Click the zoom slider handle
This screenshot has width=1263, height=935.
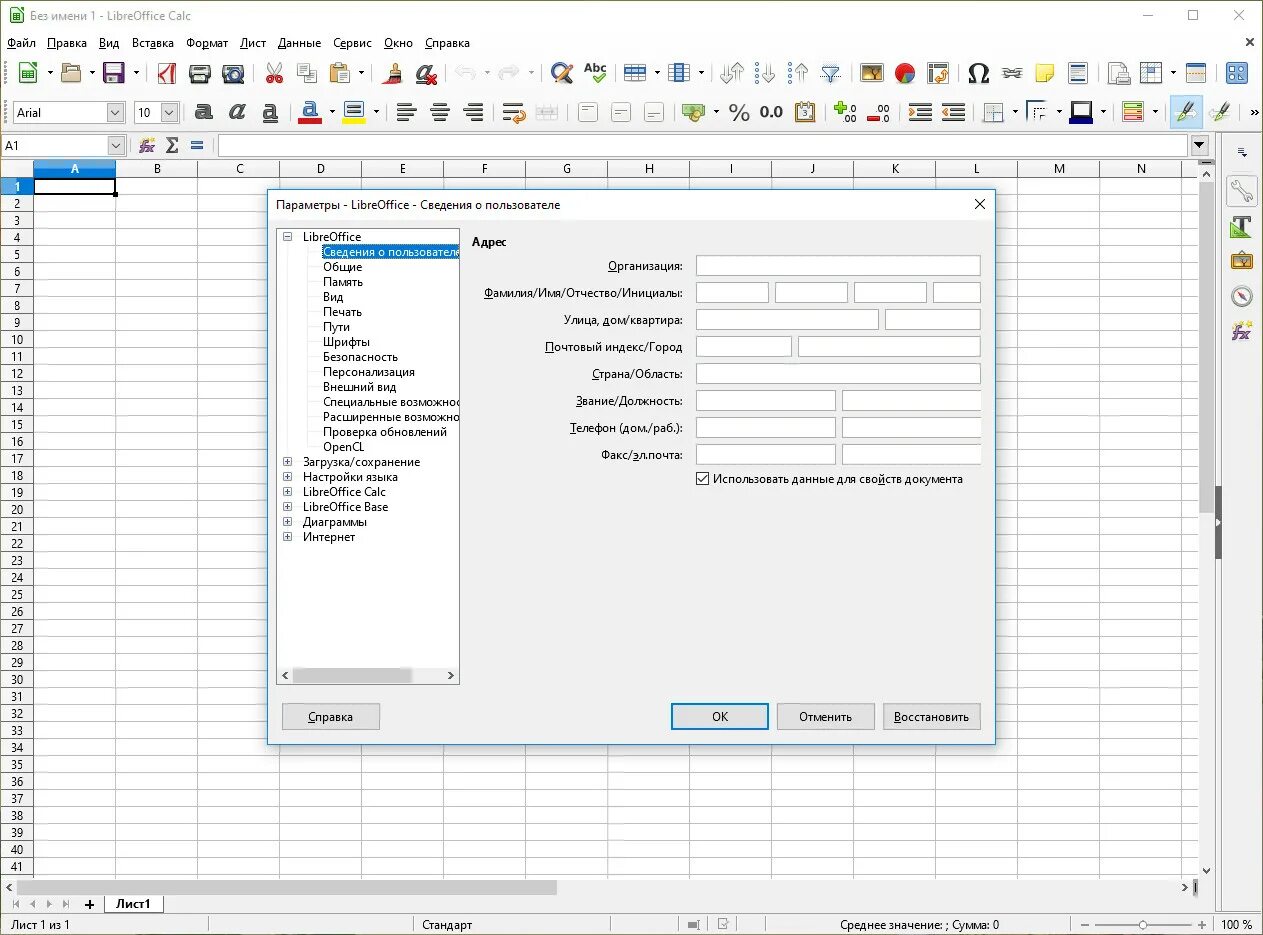coord(1143,925)
